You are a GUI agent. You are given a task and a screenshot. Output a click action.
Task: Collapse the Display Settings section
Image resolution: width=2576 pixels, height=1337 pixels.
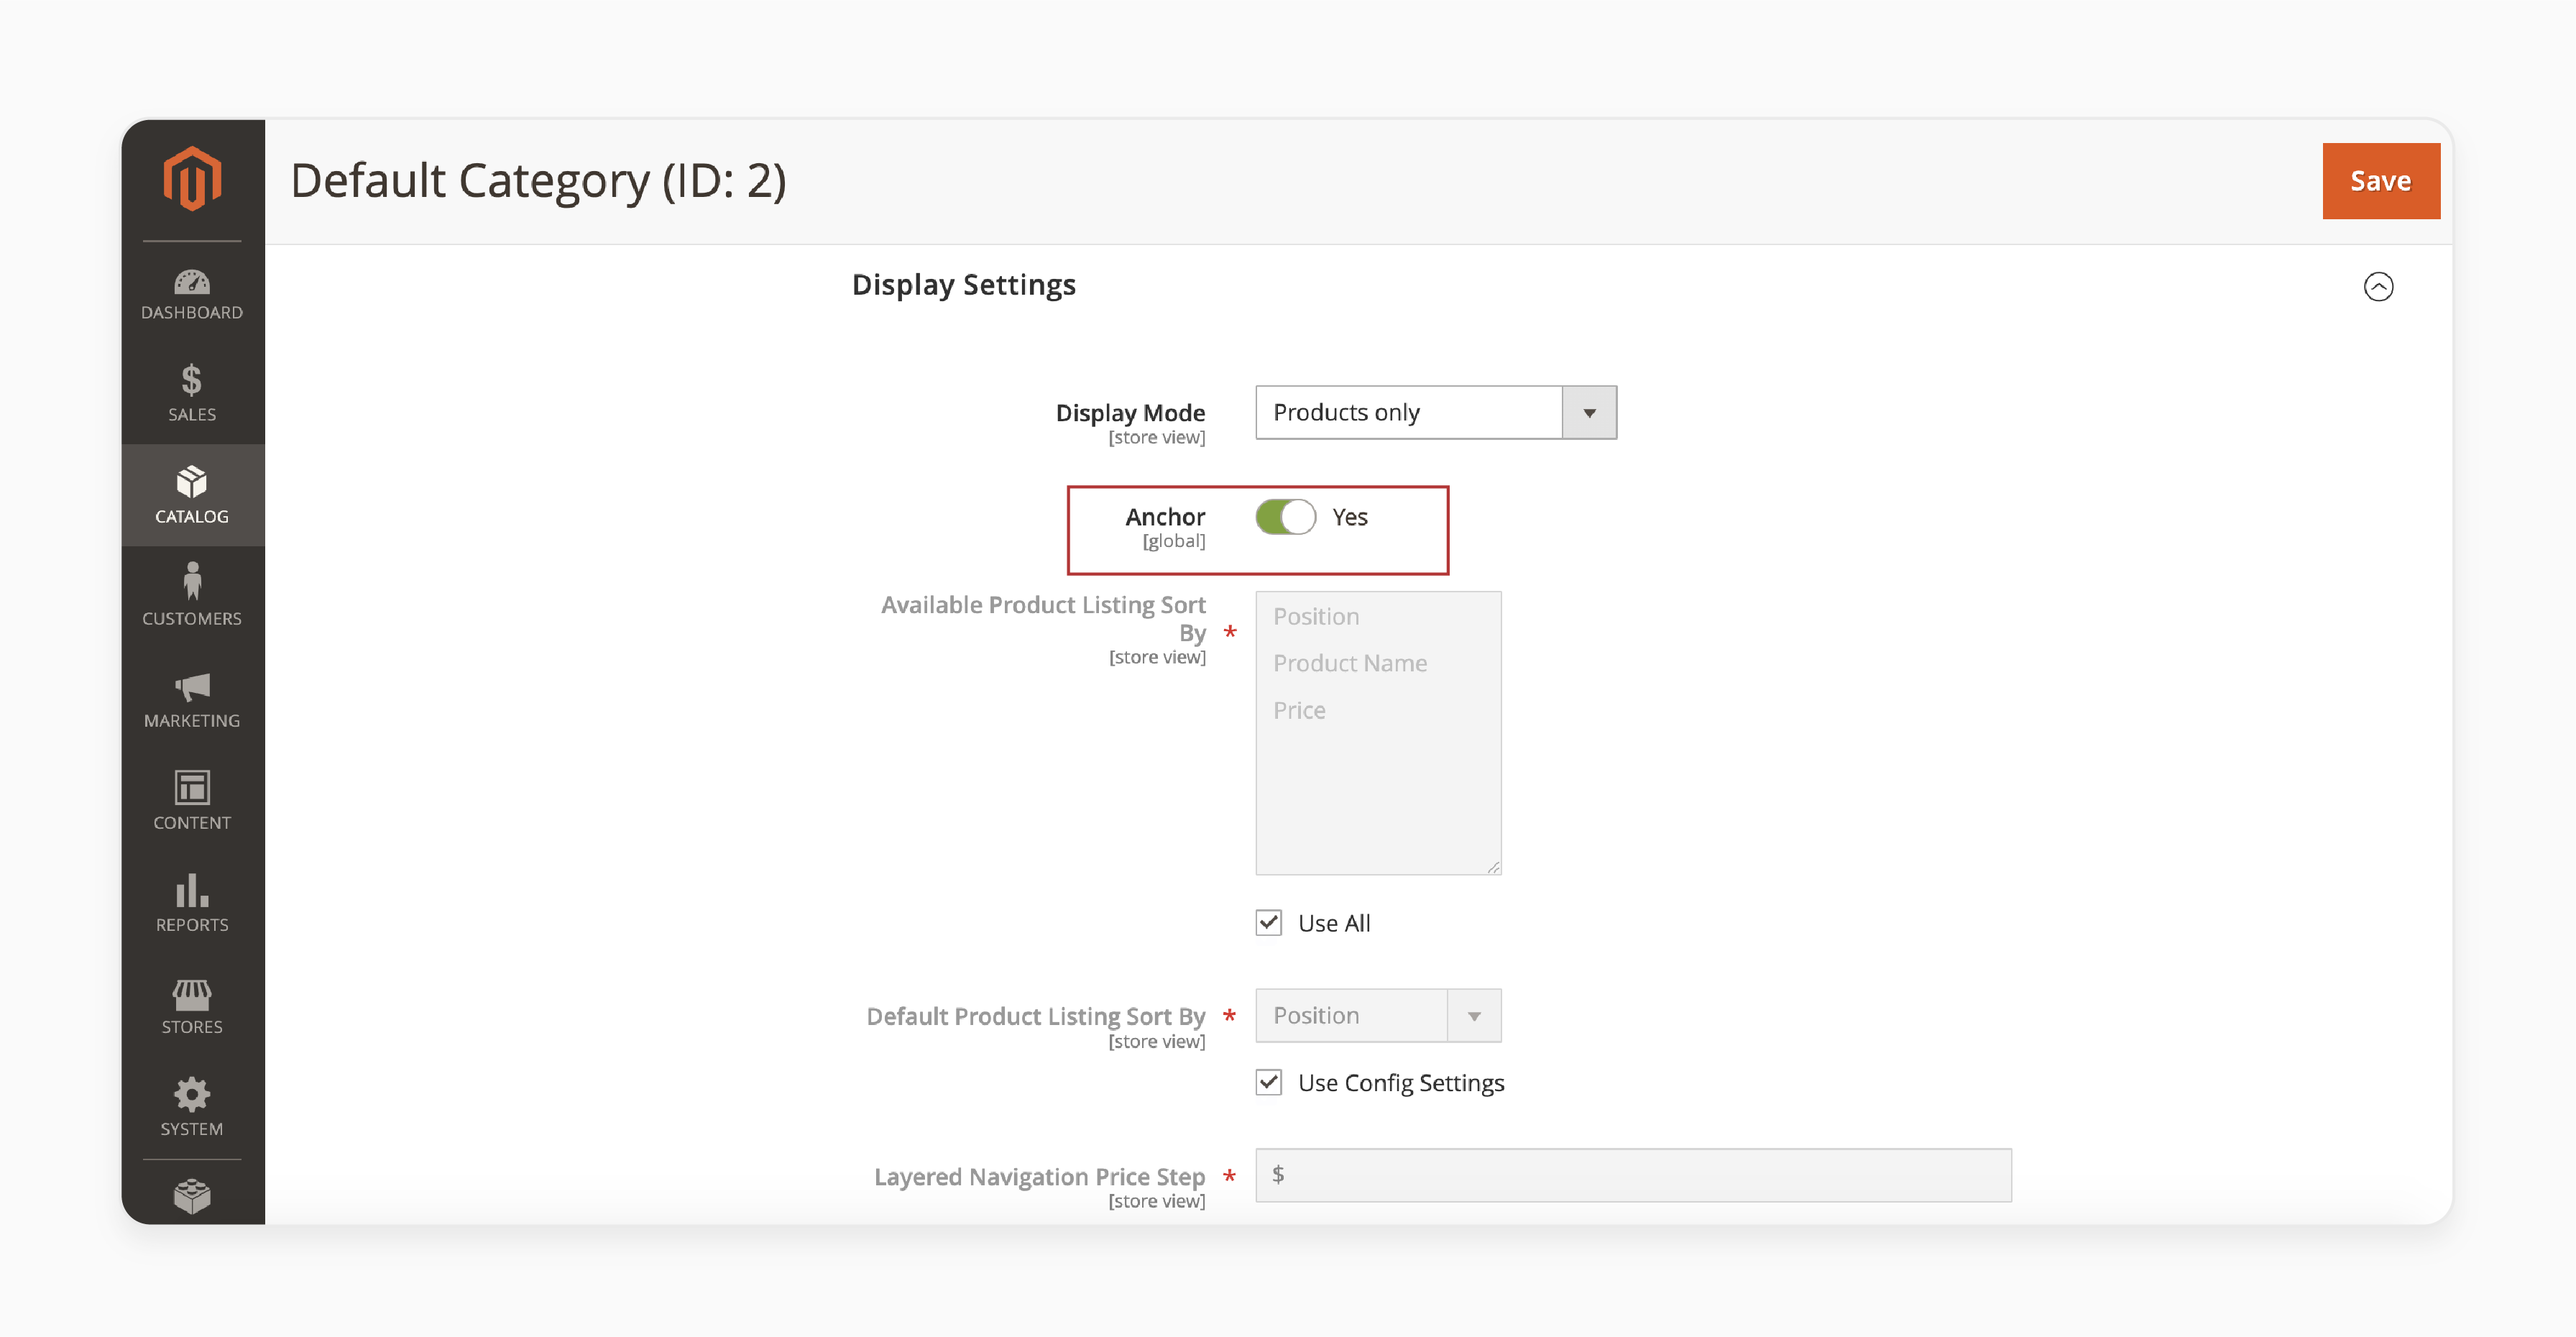point(2378,286)
